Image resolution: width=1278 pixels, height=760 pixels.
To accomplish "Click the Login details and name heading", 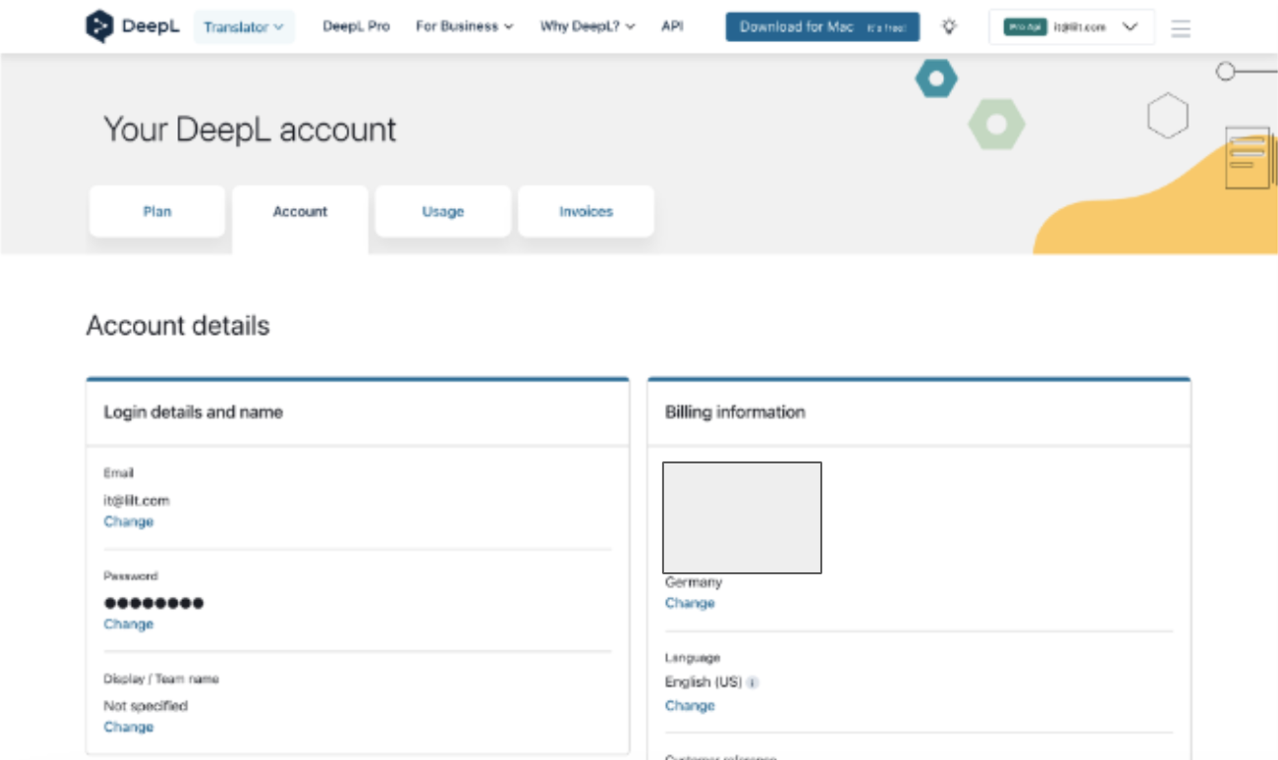I will [x=193, y=412].
